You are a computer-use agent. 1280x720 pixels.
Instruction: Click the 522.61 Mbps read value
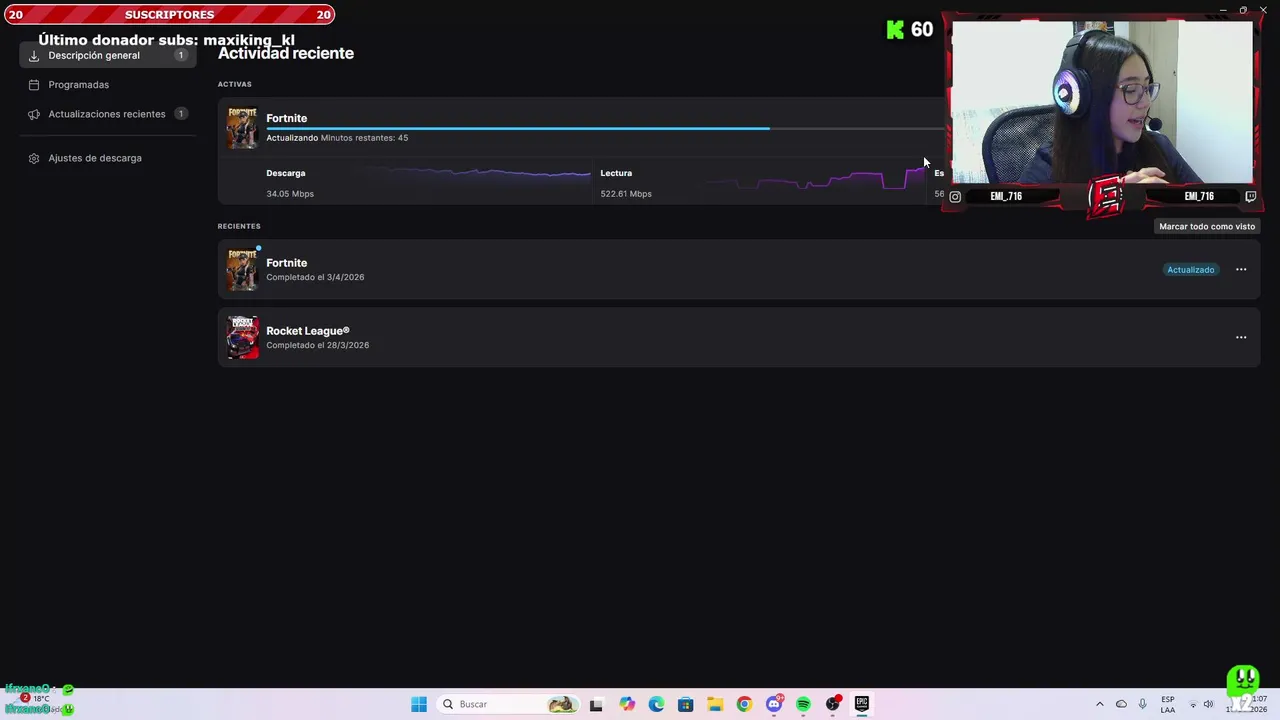point(626,194)
